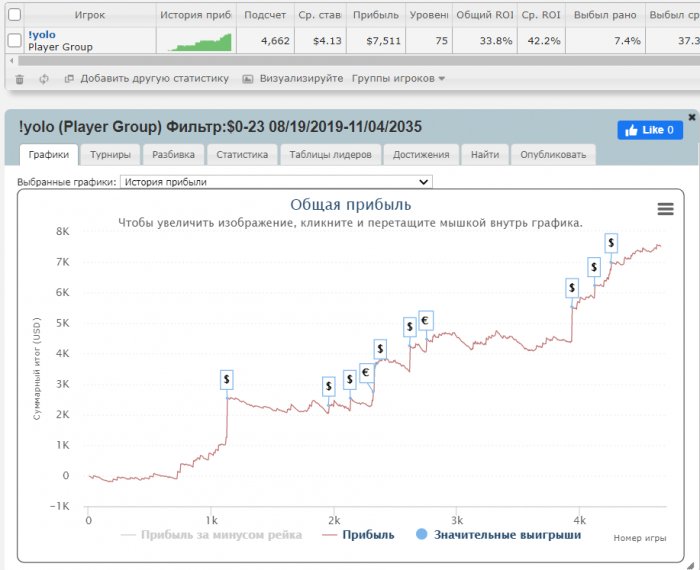The width and height of the screenshot is (700, 570).
Task: Sort by the Подсчет column header
Action: pyautogui.click(x=265, y=15)
